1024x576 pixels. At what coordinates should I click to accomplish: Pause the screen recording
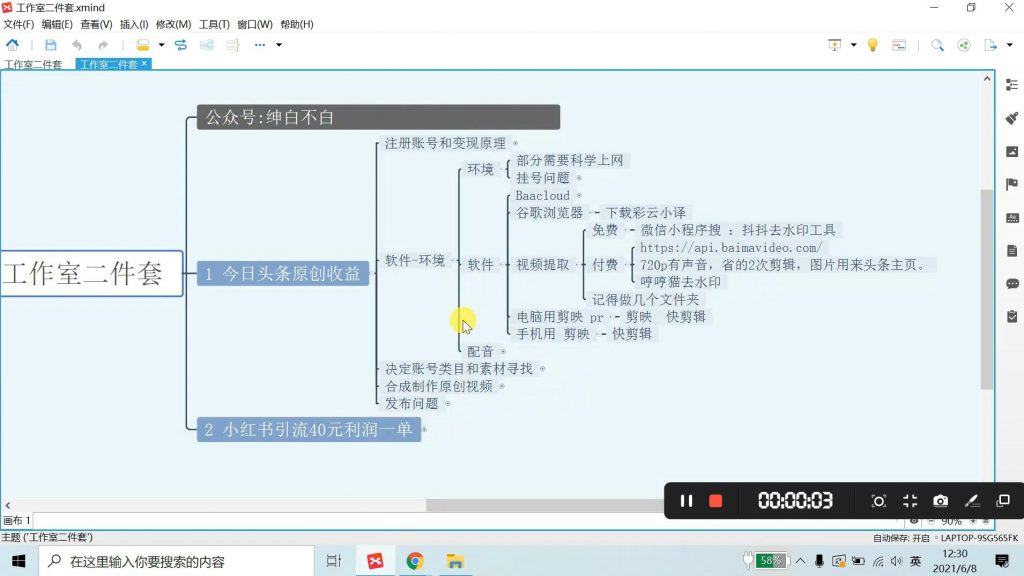coord(686,501)
